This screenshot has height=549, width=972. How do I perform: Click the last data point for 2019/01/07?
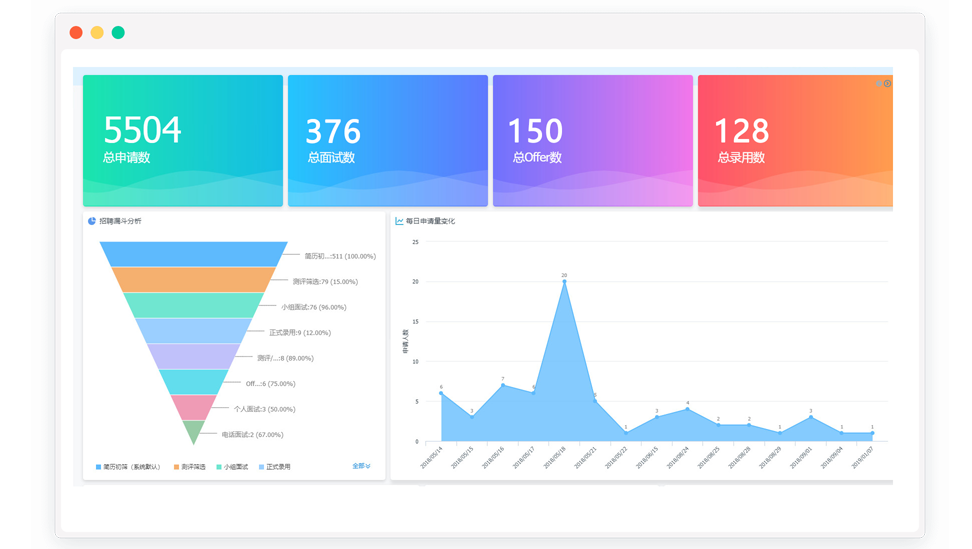pos(872,433)
